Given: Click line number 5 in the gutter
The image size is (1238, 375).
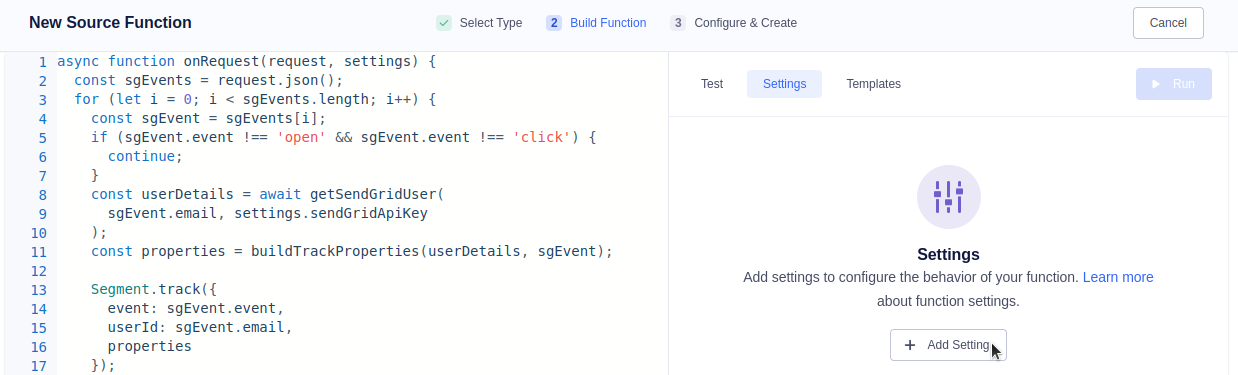Looking at the screenshot, I should pos(43,137).
